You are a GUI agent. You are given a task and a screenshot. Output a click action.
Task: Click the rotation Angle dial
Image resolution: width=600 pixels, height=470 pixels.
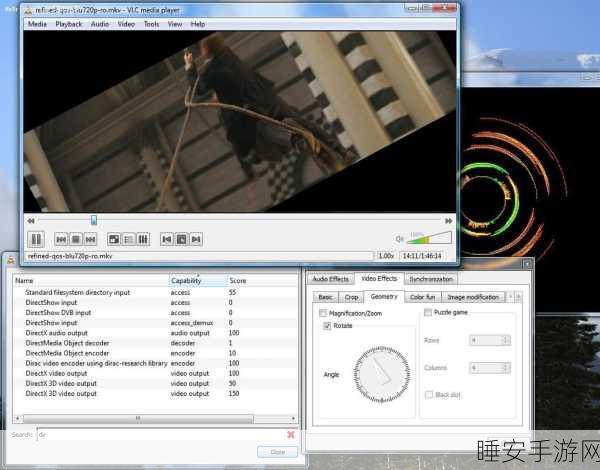(x=382, y=374)
